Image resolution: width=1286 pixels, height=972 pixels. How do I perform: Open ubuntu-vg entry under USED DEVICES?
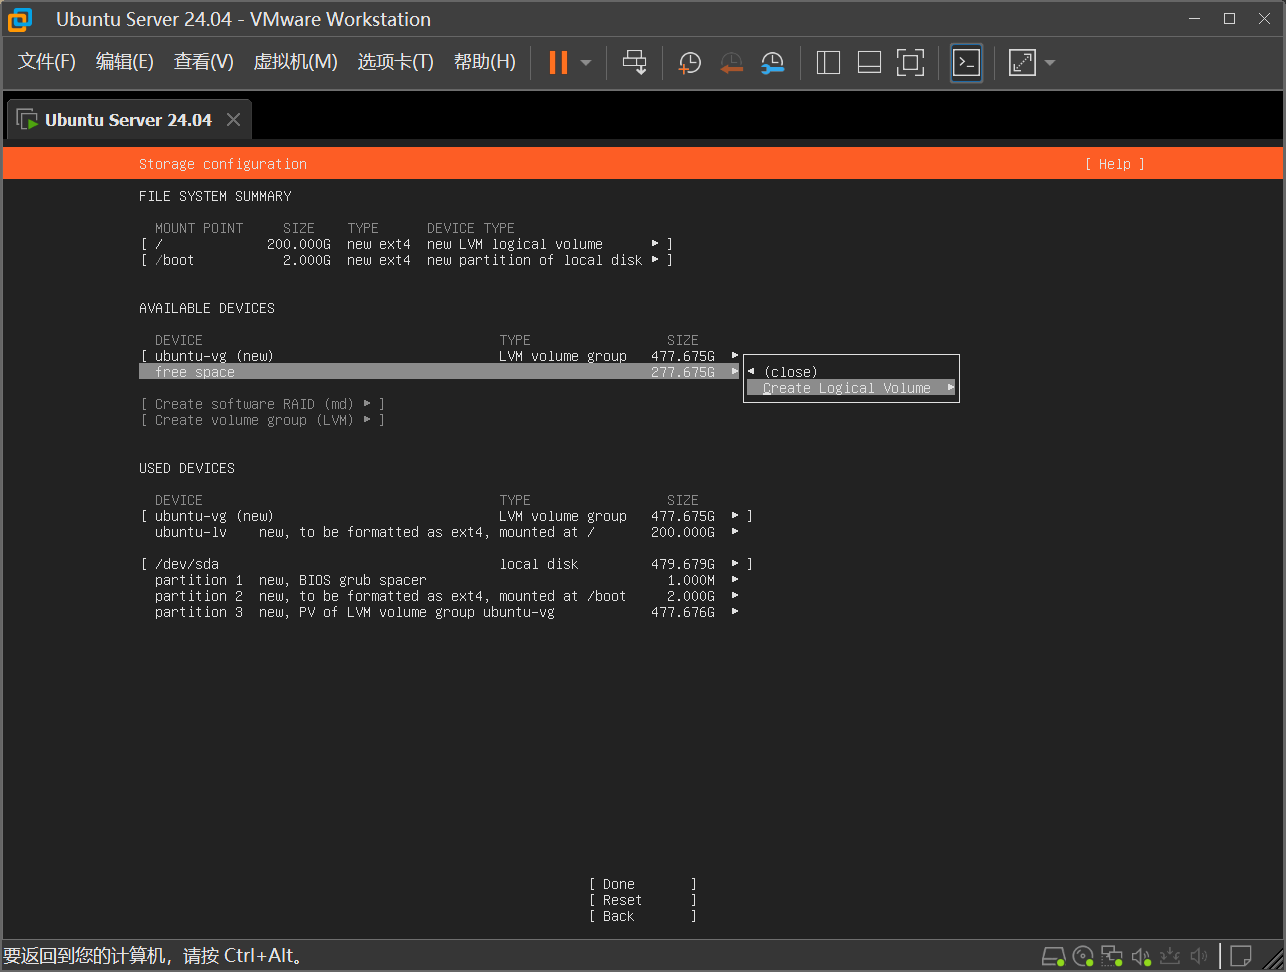[446, 516]
